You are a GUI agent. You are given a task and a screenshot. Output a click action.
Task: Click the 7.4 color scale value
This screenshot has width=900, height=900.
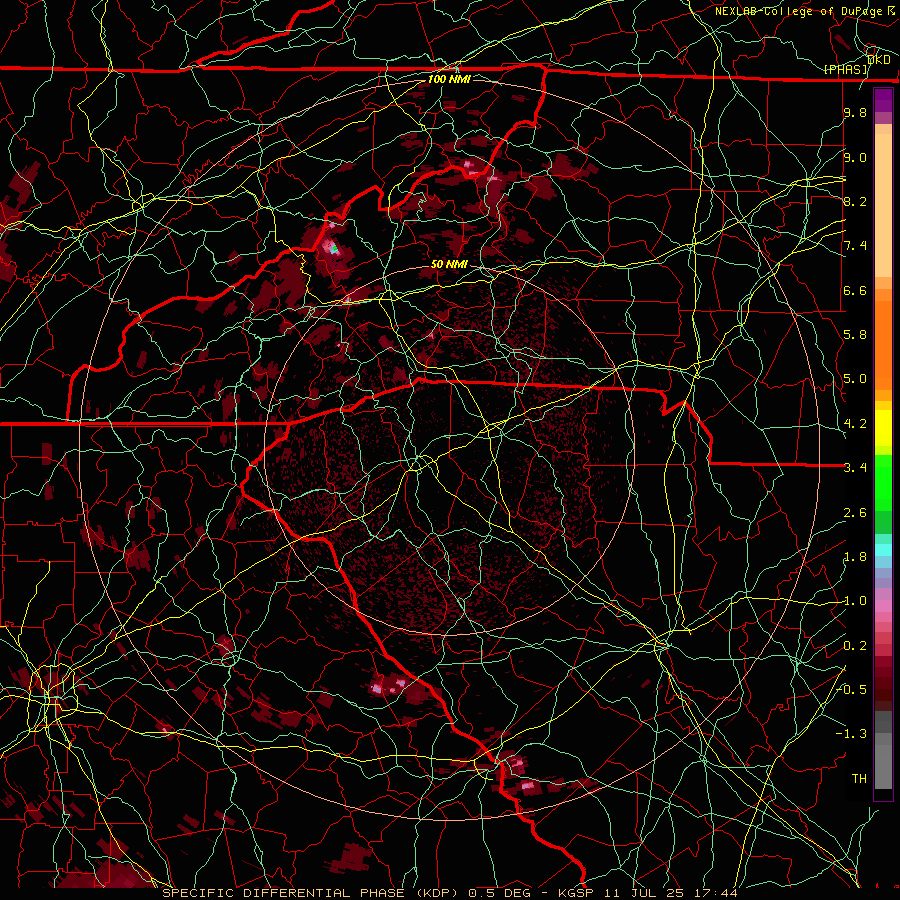pyautogui.click(x=855, y=246)
